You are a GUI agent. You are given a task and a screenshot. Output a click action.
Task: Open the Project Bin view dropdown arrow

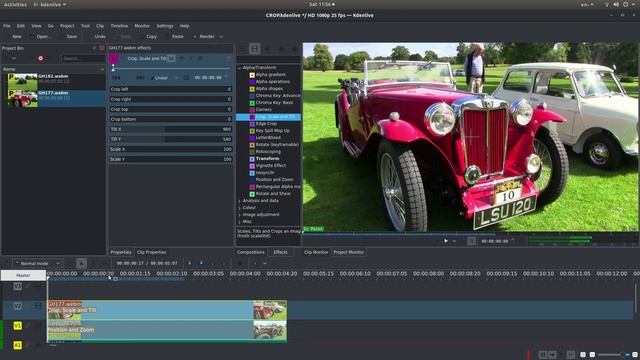14,59
